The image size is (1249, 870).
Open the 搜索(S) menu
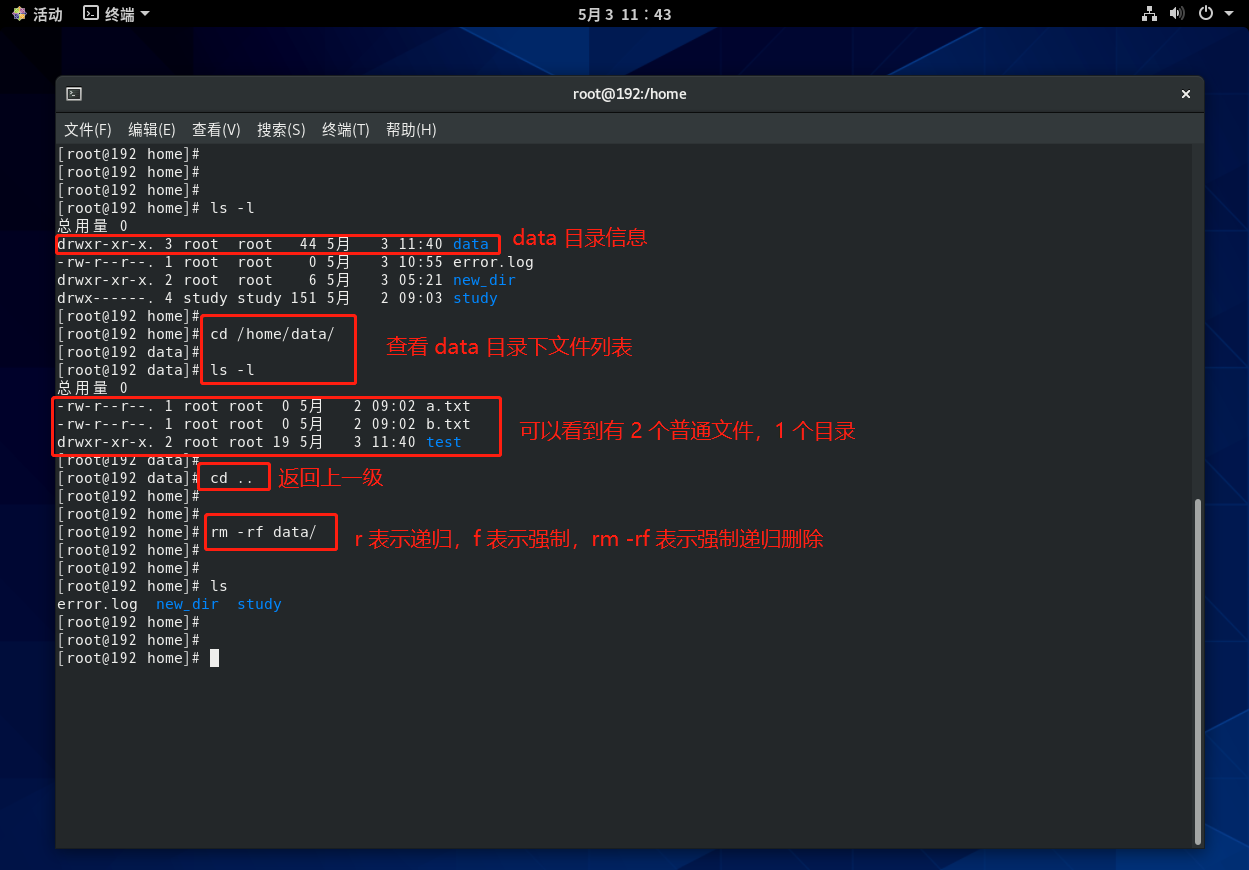tap(281, 130)
